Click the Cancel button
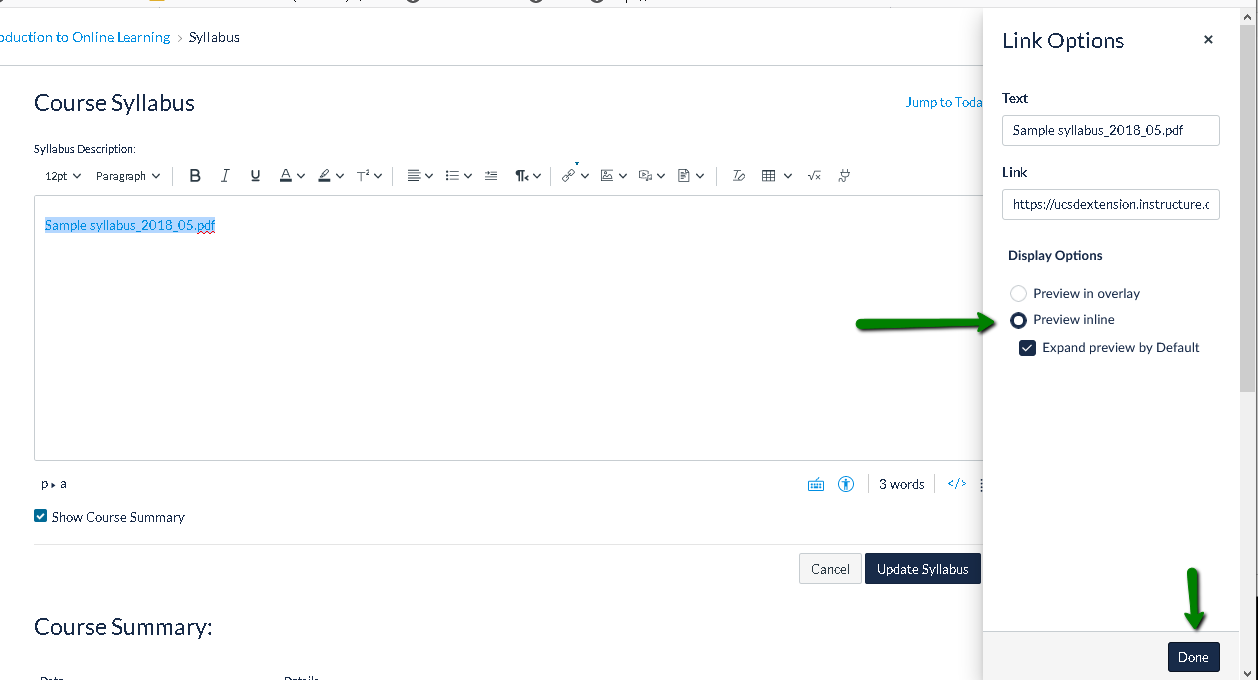The image size is (1258, 680). [830, 569]
